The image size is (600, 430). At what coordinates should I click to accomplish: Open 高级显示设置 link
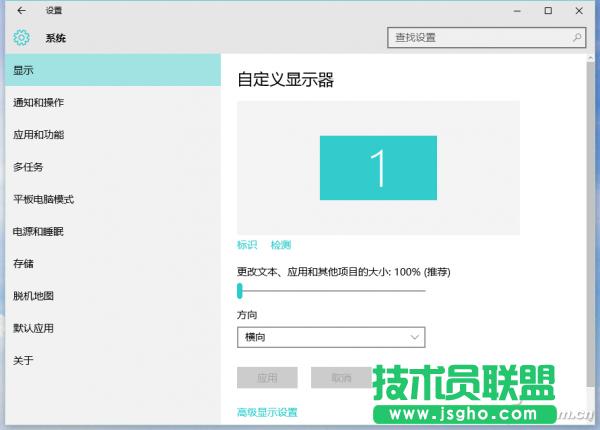(267, 412)
